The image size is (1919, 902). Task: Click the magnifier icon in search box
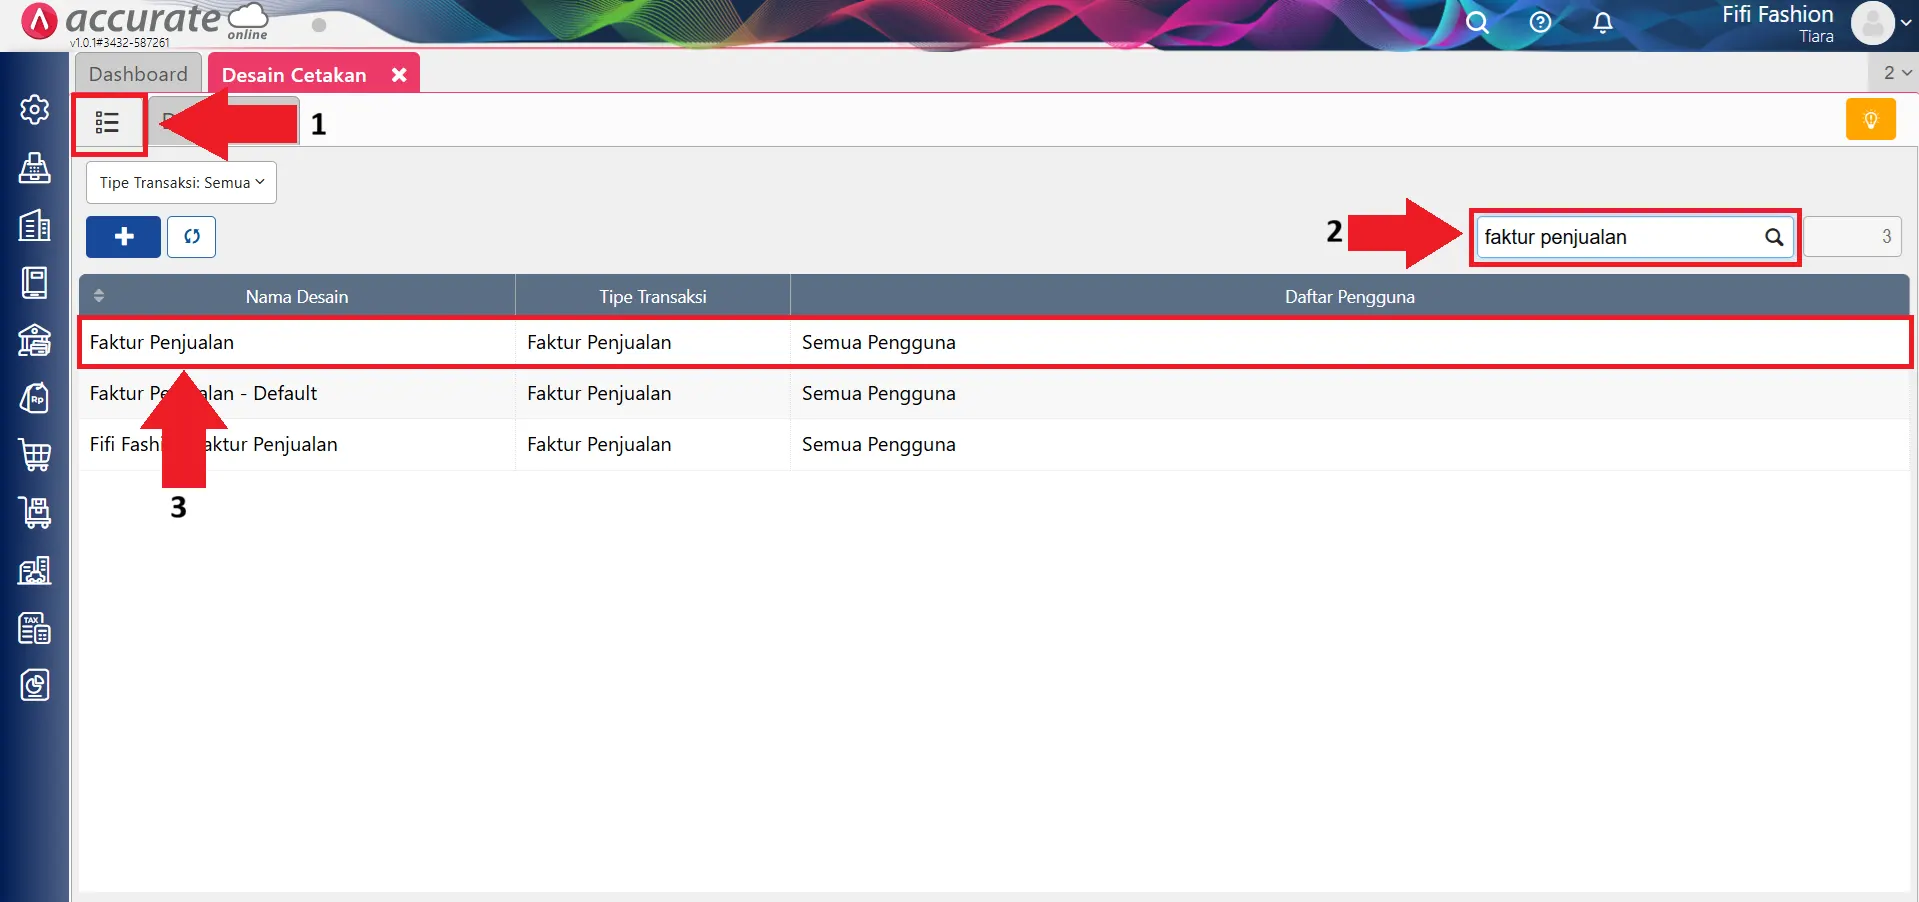point(1774,237)
